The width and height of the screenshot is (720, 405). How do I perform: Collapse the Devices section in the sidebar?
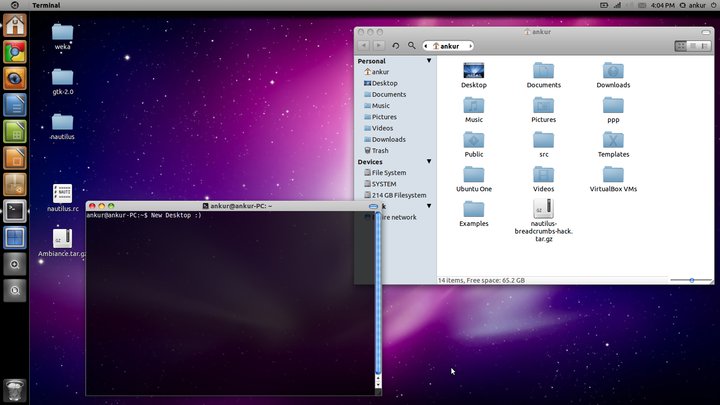click(429, 161)
